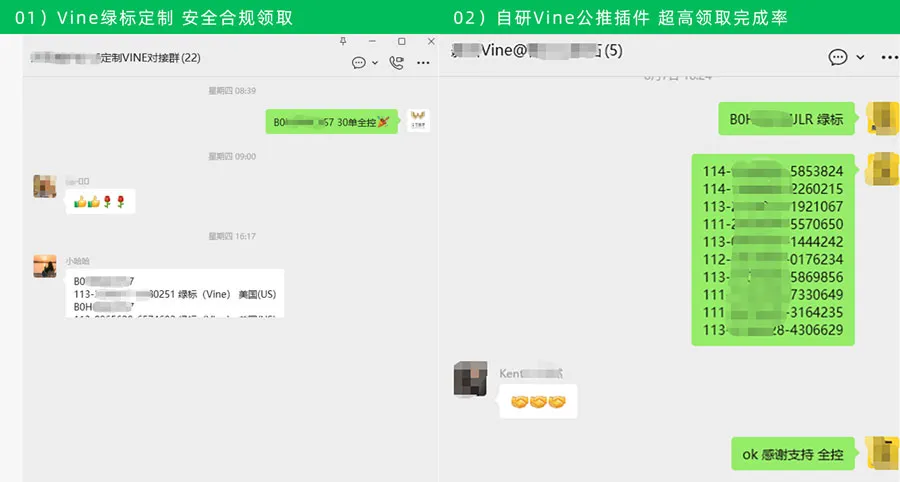Open more options in VINE对接群 header
This screenshot has height=482, width=900.
[423, 63]
